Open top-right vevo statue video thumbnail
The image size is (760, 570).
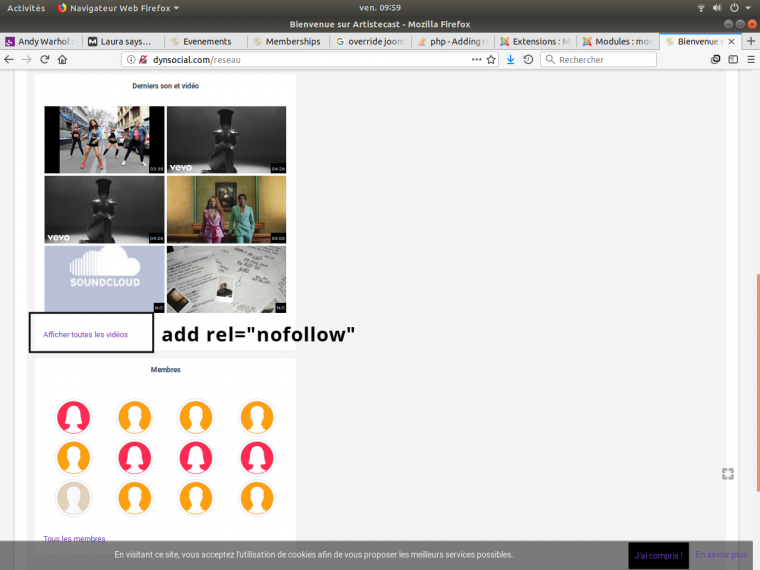coord(226,140)
